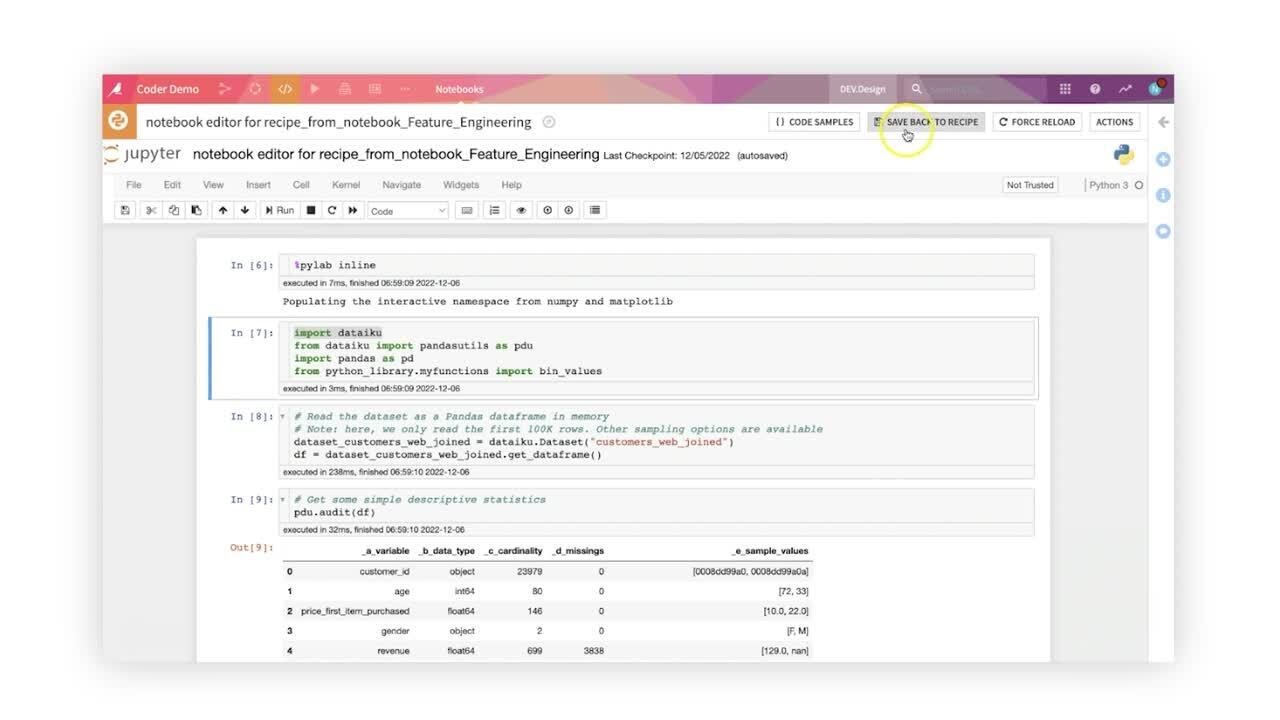
Task: Click the first circle-dot toolbar icon
Action: click(547, 210)
